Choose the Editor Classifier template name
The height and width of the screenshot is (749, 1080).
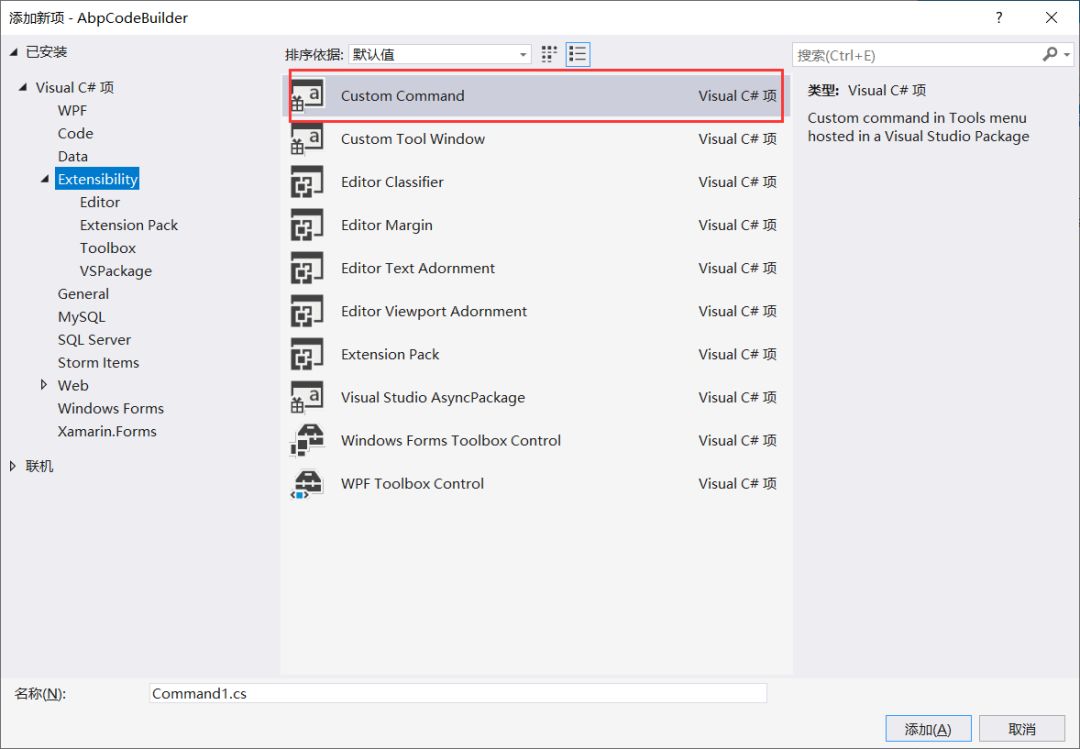[392, 182]
